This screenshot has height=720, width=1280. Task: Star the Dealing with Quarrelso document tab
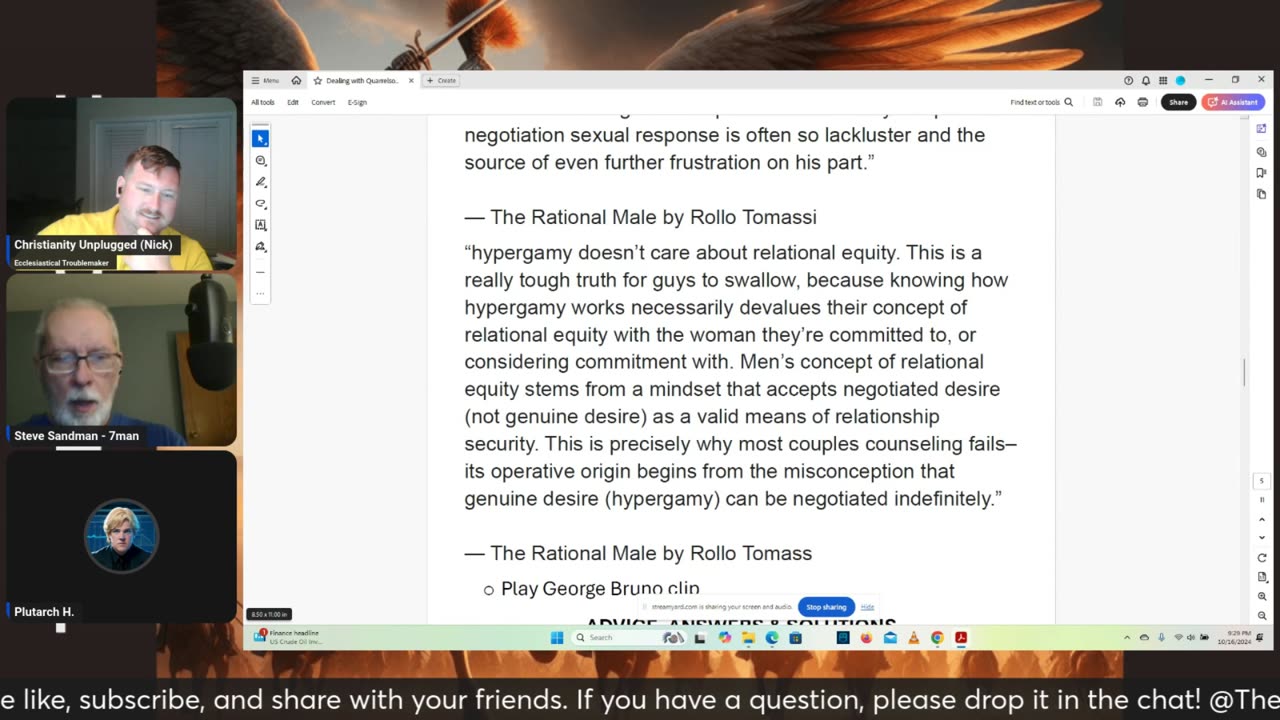318,80
